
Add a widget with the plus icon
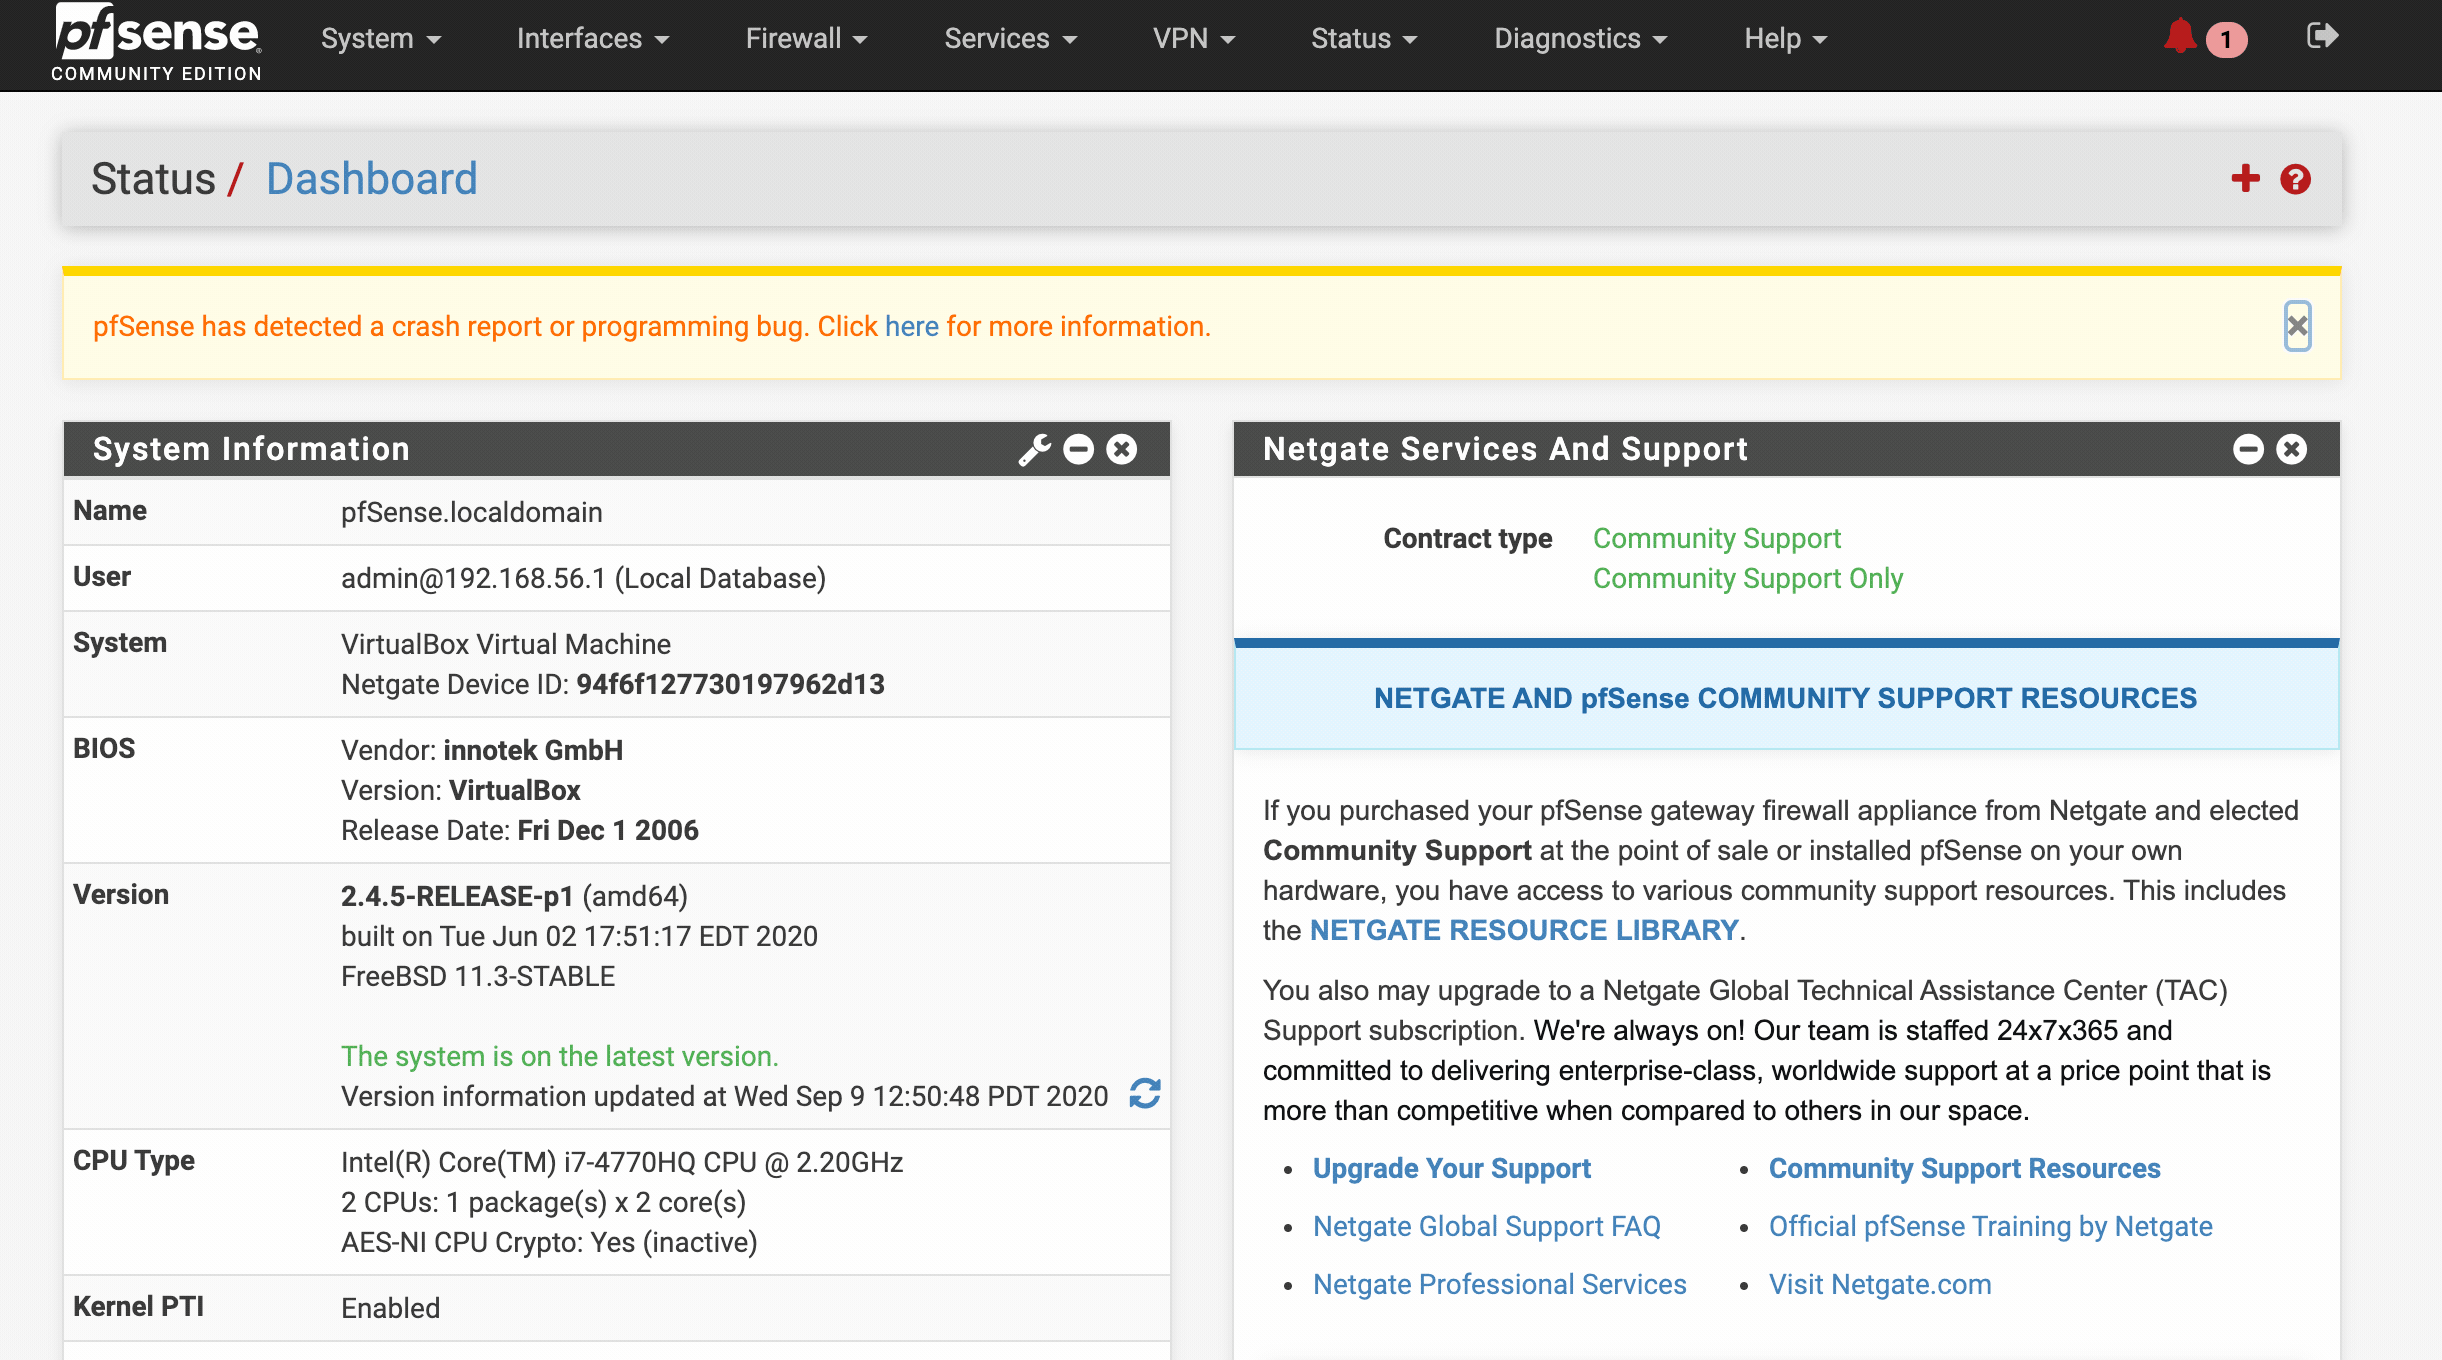2246,178
